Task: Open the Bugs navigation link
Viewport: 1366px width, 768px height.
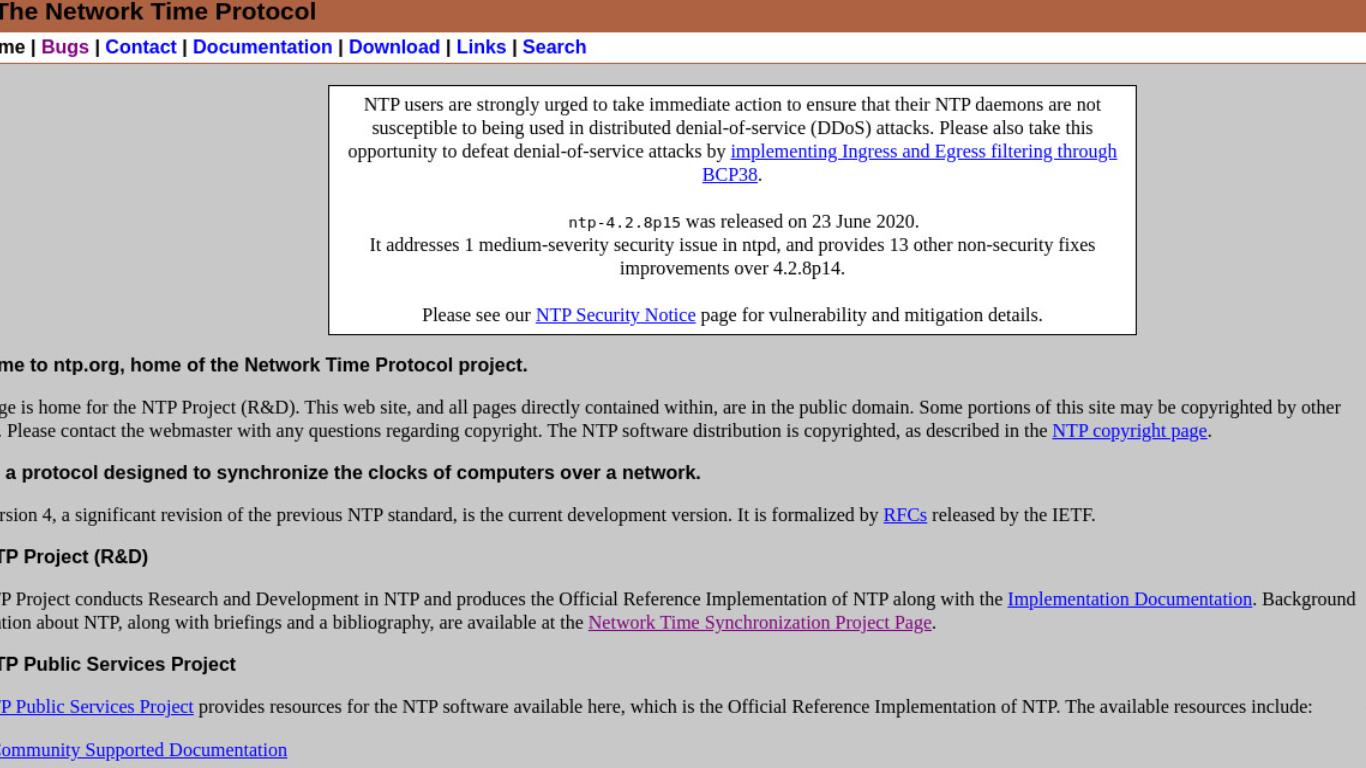Action: (65, 47)
